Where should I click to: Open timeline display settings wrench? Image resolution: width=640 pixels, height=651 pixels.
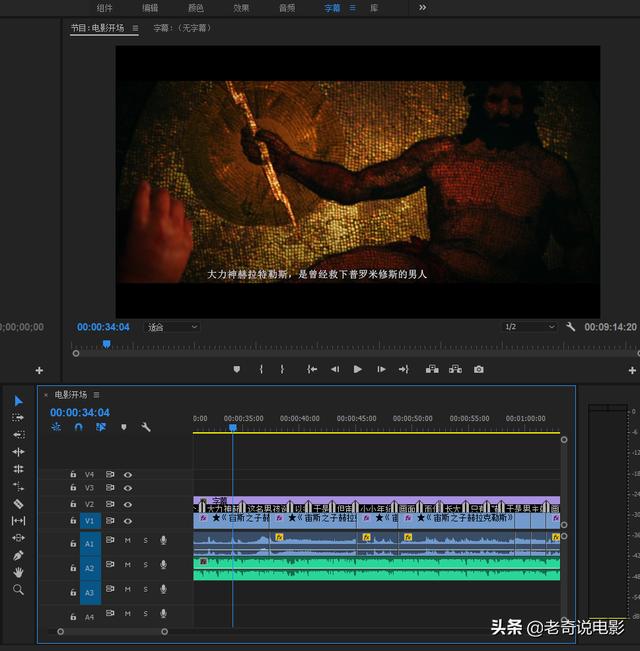(x=146, y=427)
